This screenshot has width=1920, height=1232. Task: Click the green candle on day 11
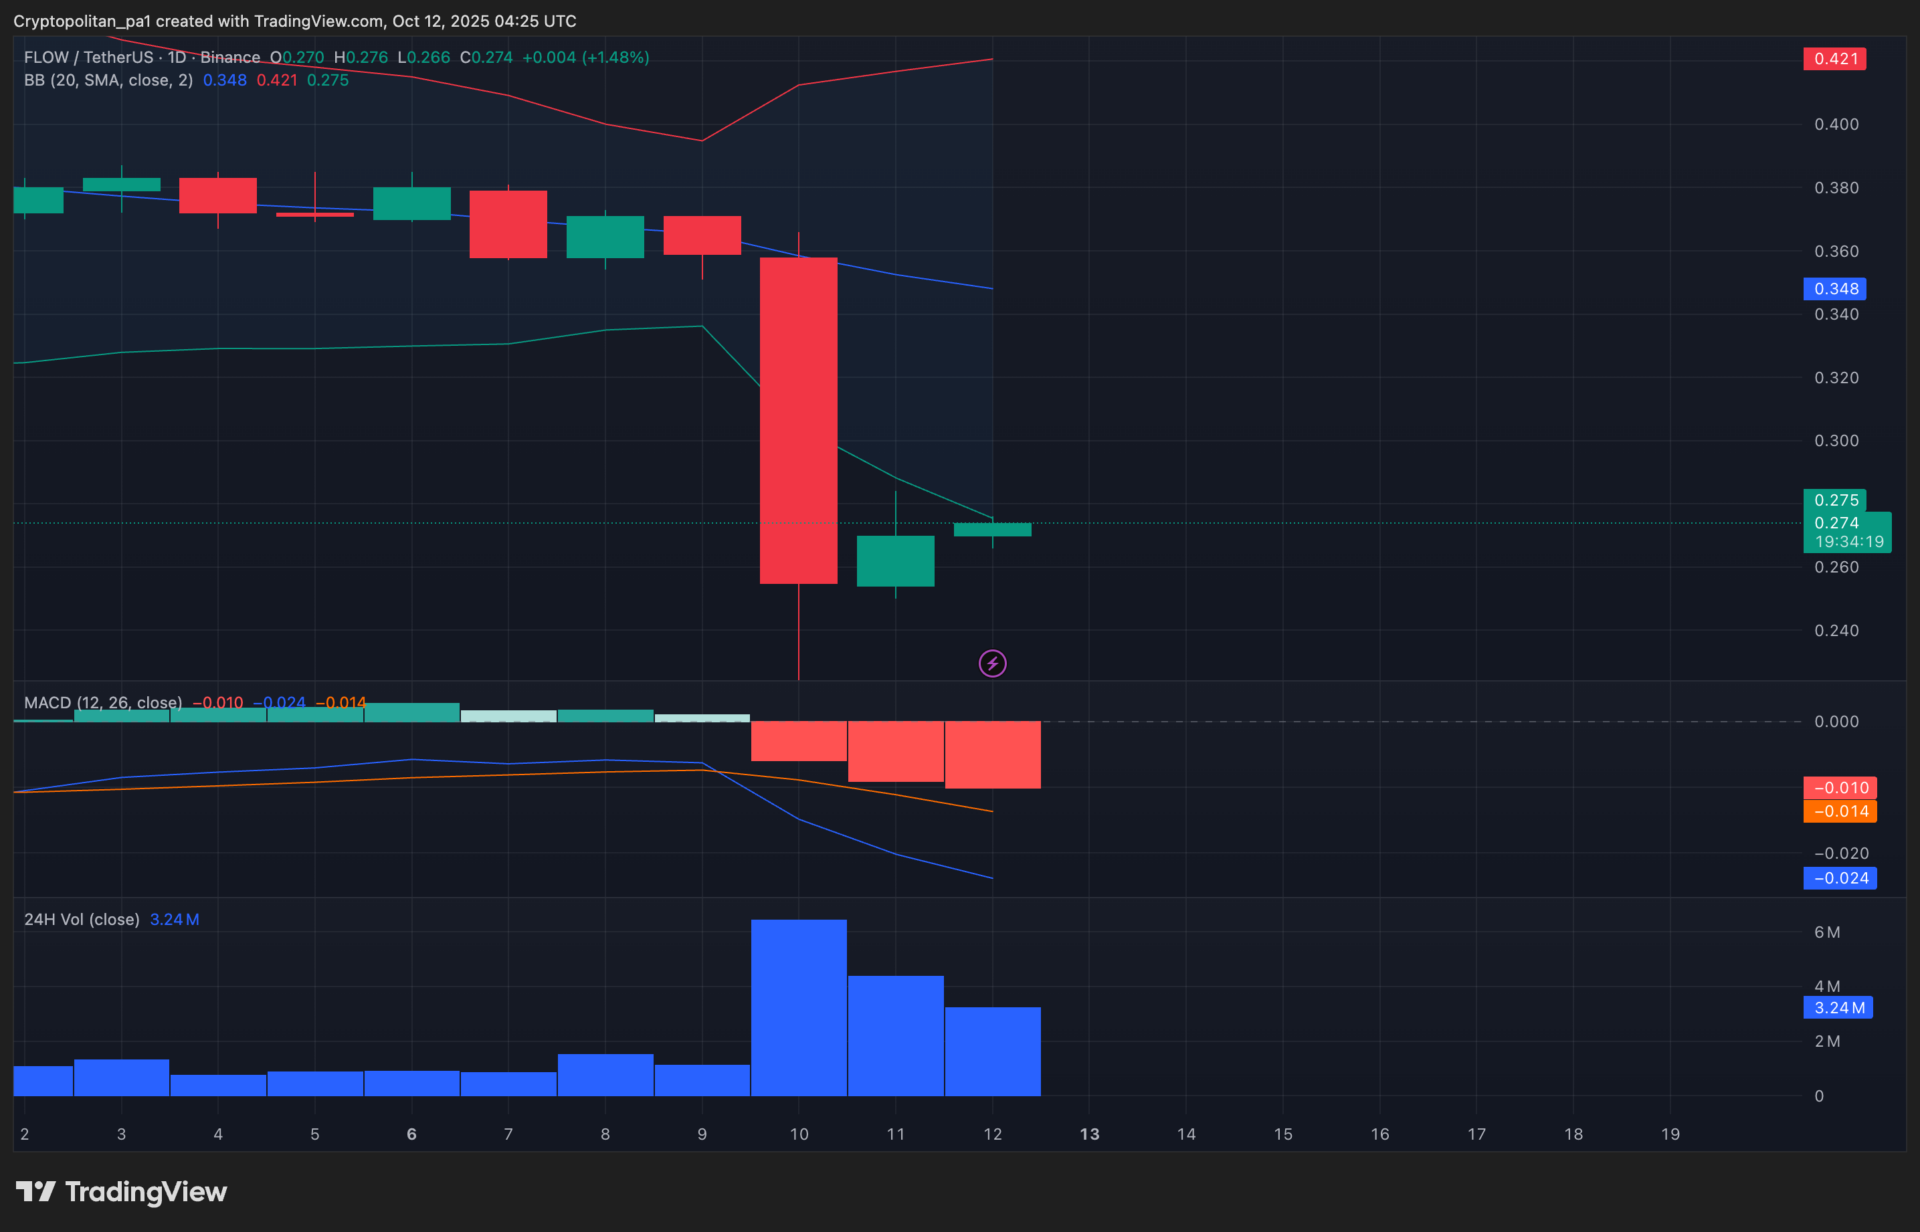895,561
